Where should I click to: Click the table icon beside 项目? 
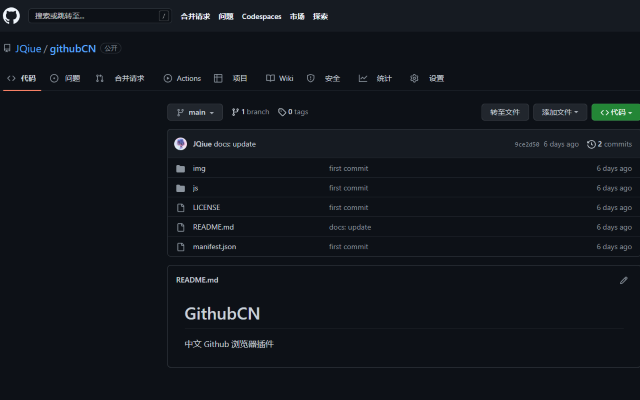tap(218, 78)
